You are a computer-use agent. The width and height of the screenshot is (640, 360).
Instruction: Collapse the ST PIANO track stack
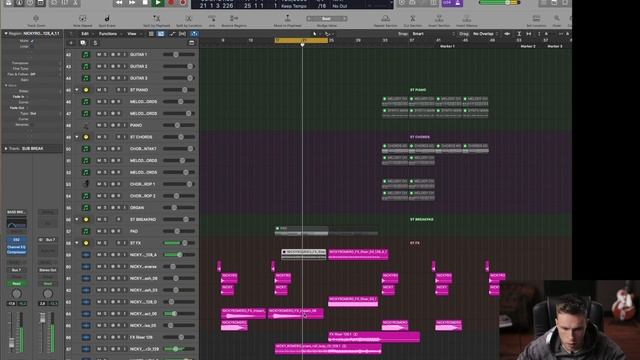point(77,90)
